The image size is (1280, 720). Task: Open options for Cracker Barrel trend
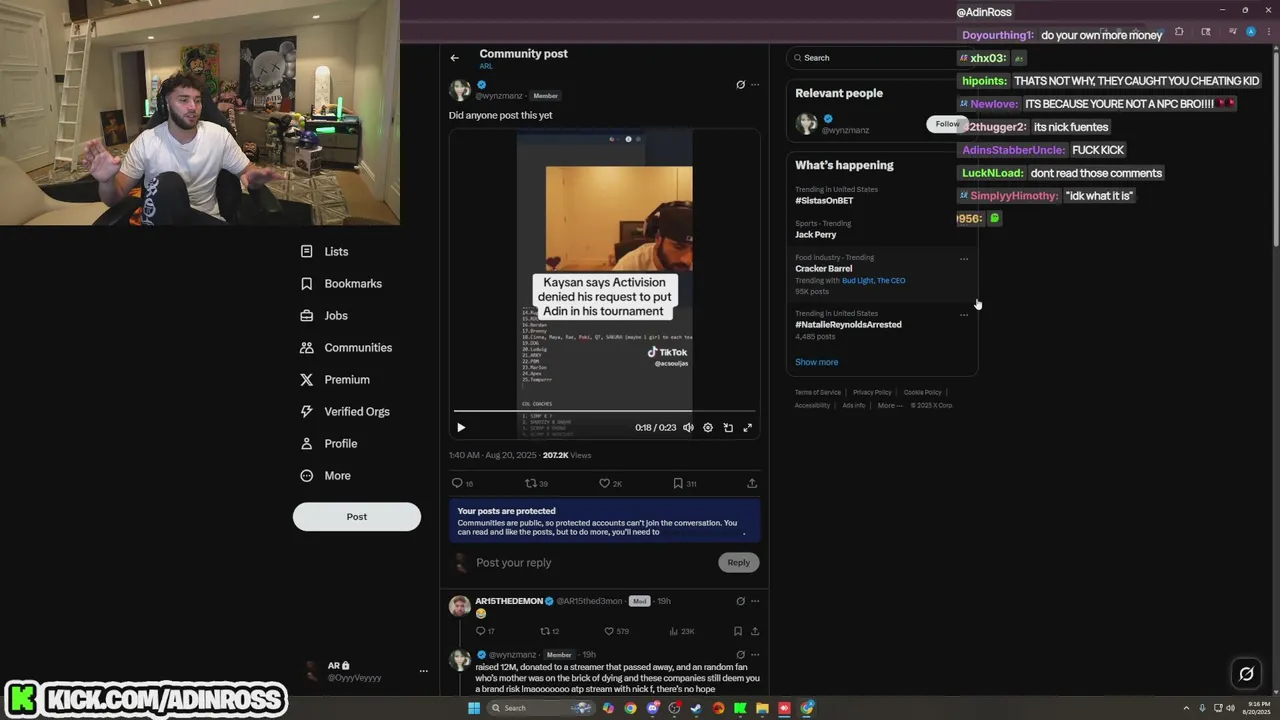coord(964,259)
